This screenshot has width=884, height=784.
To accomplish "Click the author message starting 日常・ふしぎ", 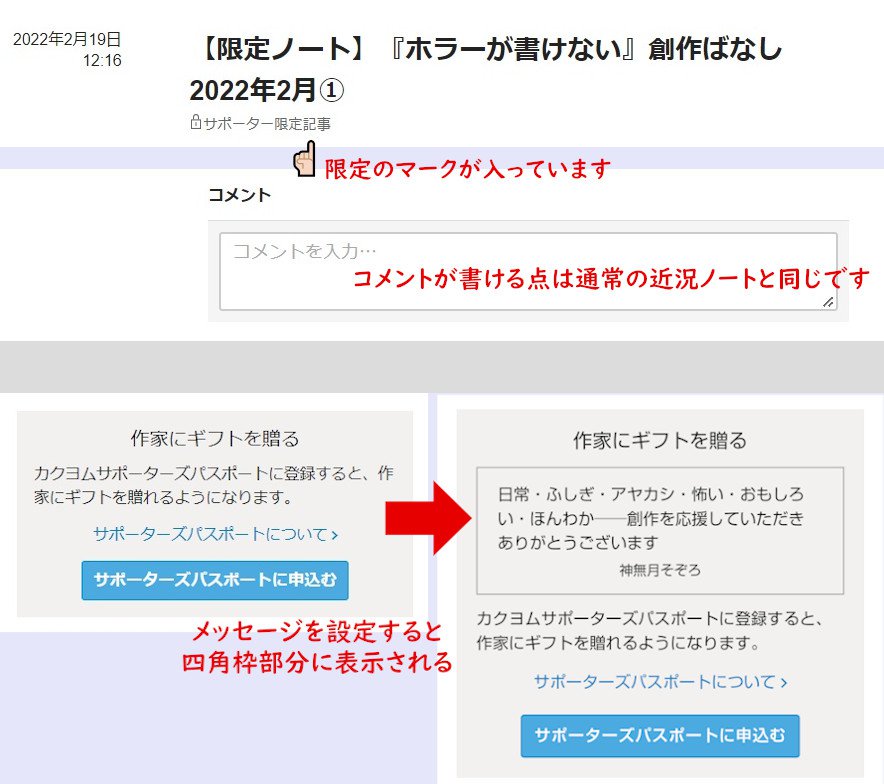I will click(x=650, y=519).
